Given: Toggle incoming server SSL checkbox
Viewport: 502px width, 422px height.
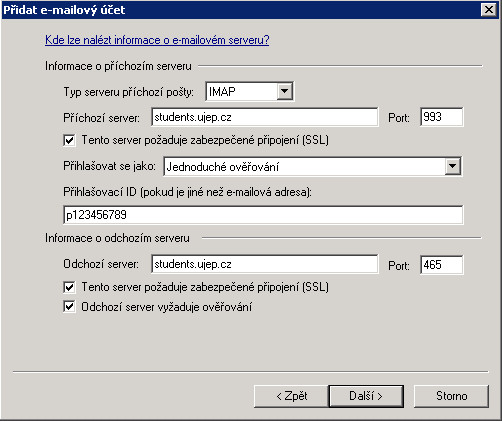Looking at the screenshot, I should (x=69, y=140).
